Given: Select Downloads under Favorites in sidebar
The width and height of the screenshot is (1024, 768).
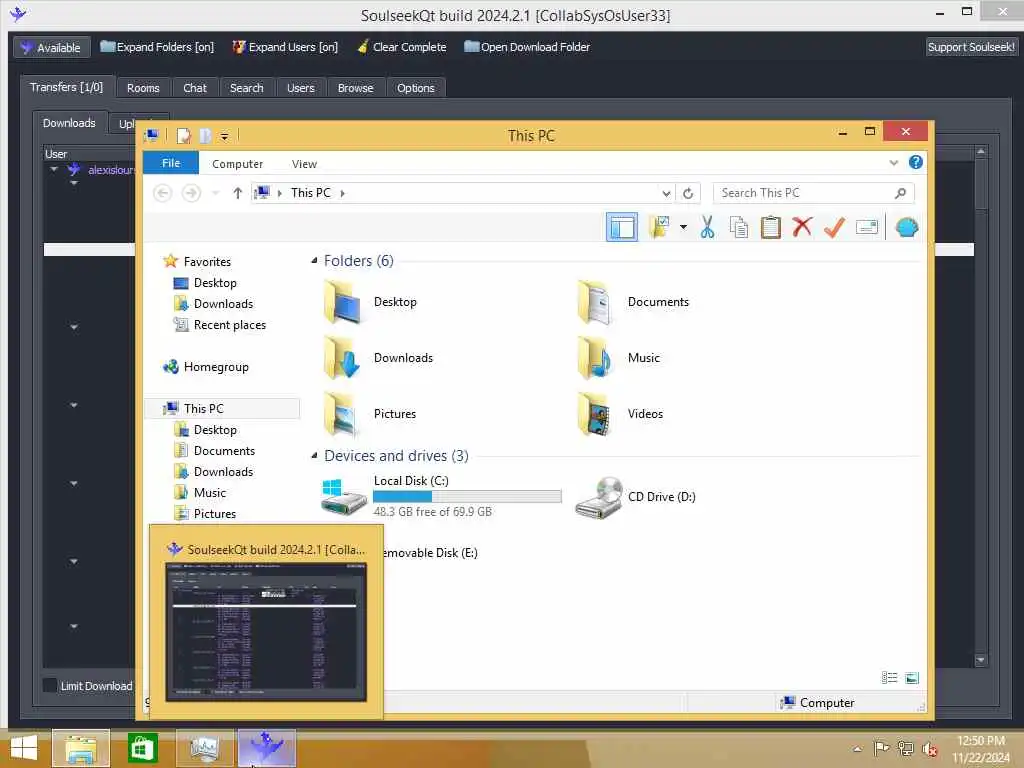Looking at the screenshot, I should (x=214, y=304).
